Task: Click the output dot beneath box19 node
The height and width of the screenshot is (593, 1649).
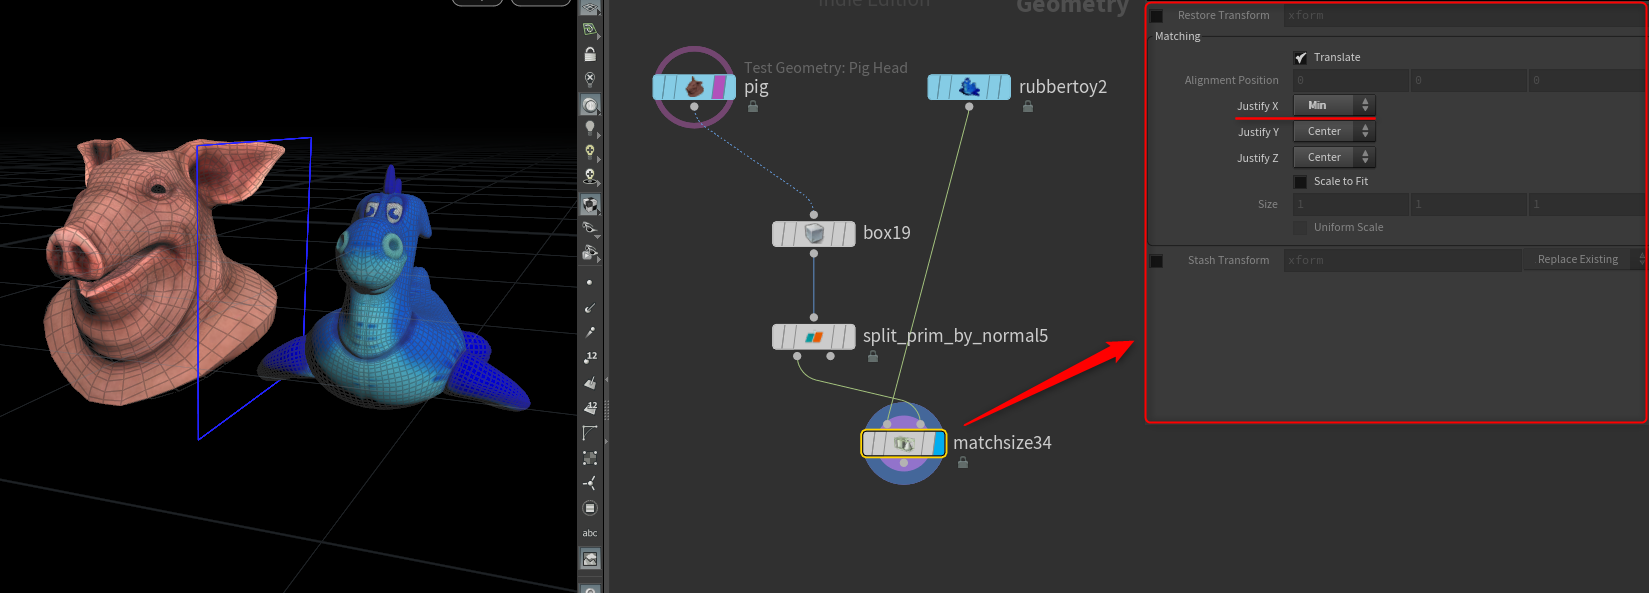Action: pyautogui.click(x=814, y=253)
